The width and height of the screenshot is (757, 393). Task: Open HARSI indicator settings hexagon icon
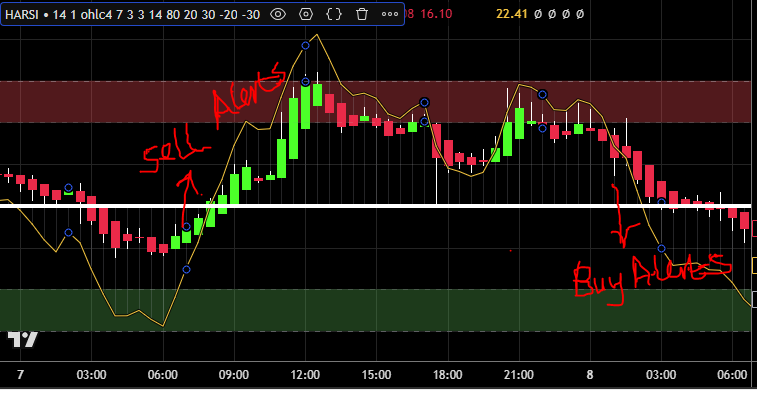306,14
